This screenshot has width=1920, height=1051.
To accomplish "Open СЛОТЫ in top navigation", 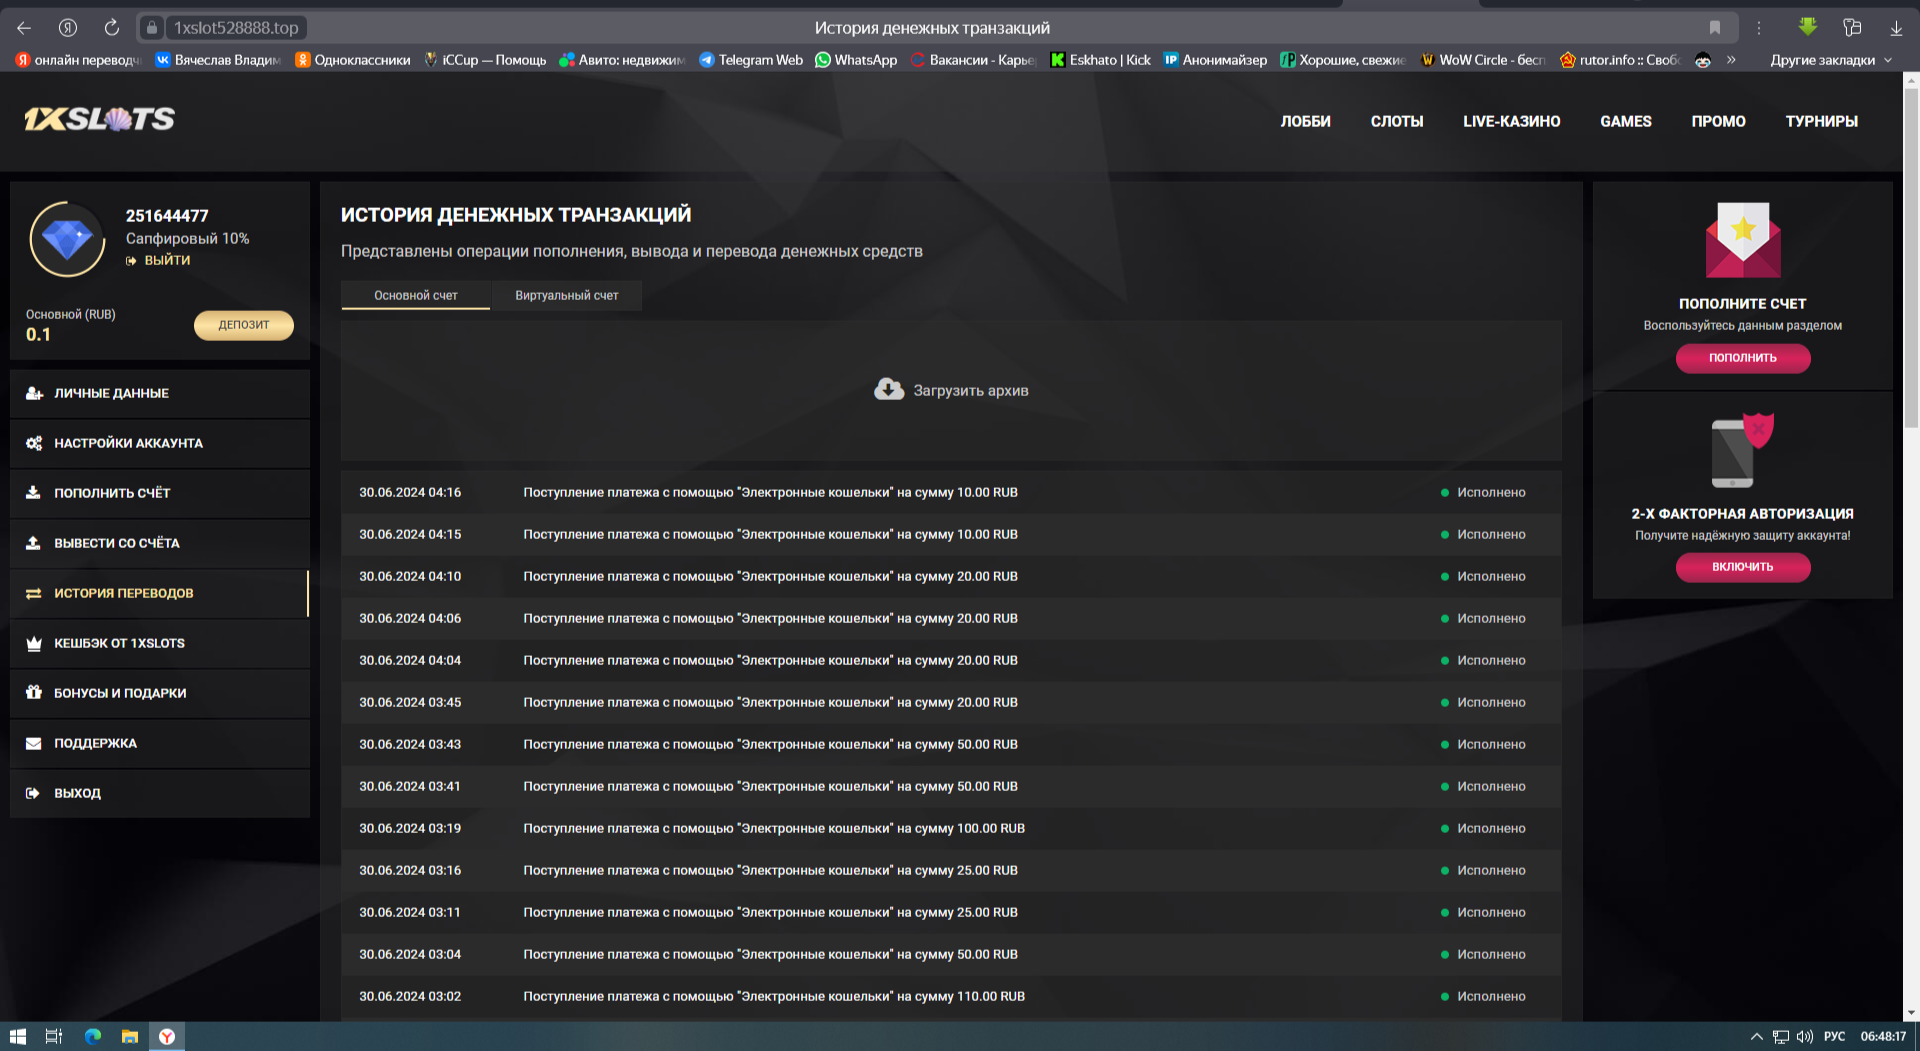I will (1396, 121).
